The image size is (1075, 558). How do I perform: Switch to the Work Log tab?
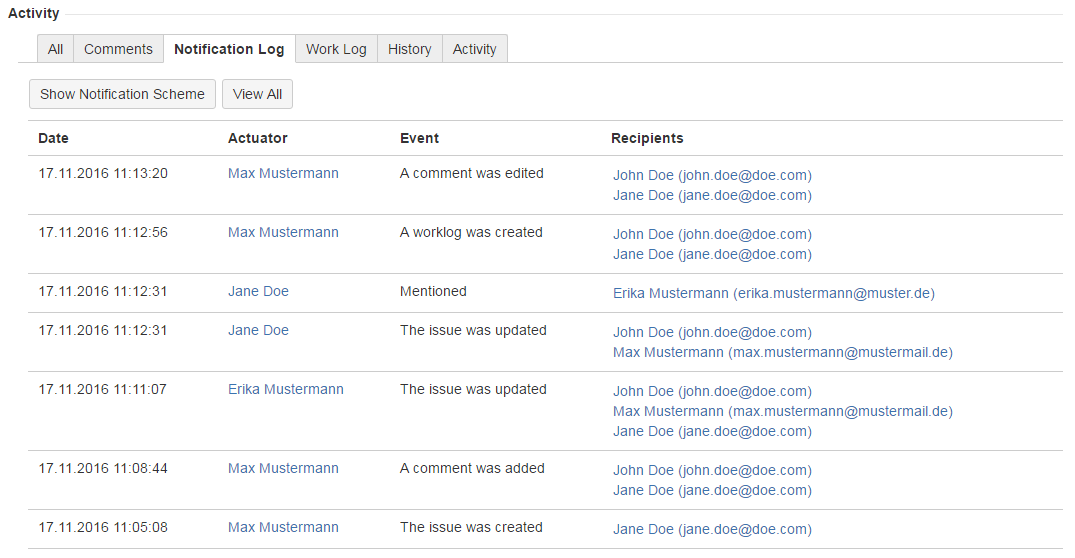tap(336, 49)
